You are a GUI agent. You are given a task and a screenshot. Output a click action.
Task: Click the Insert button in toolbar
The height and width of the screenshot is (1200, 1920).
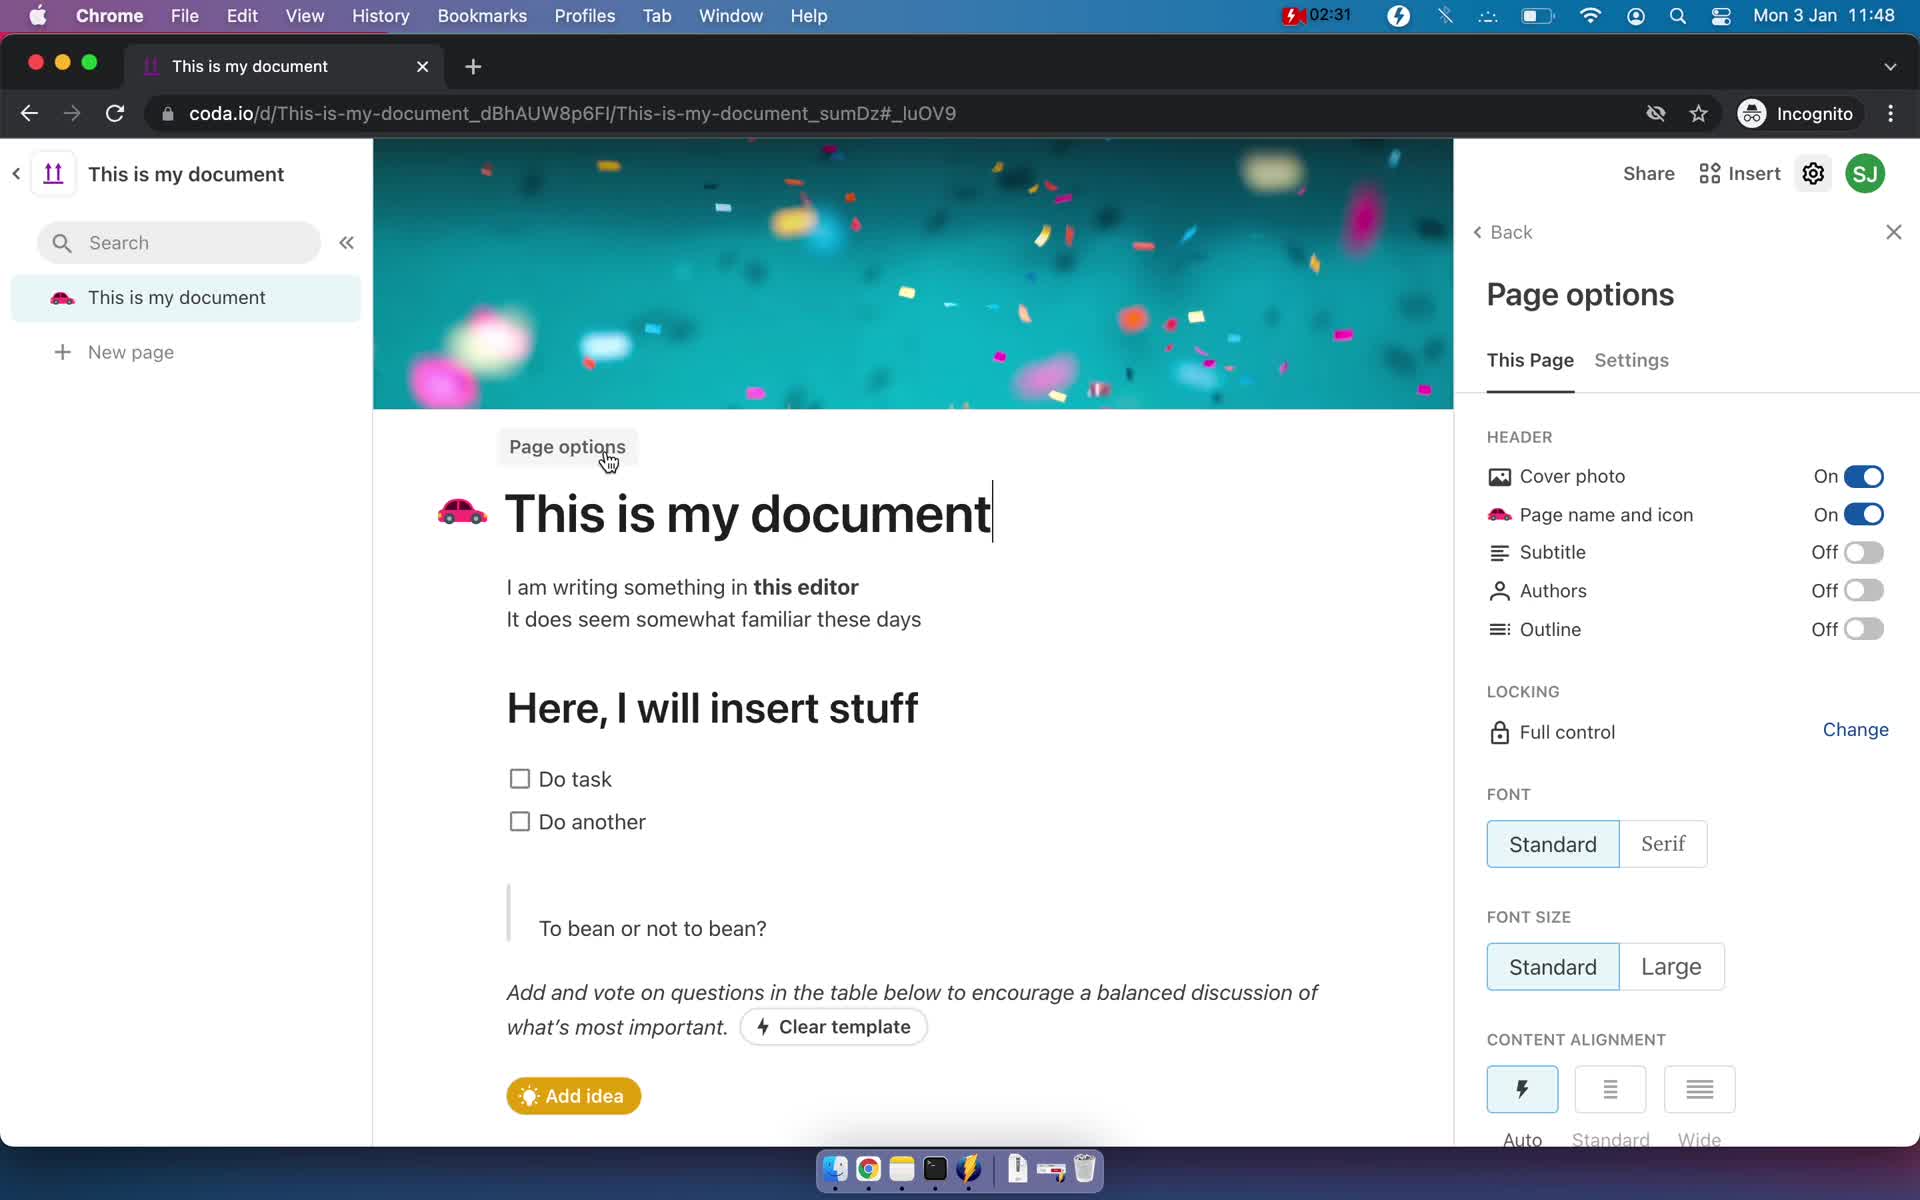tap(1740, 173)
